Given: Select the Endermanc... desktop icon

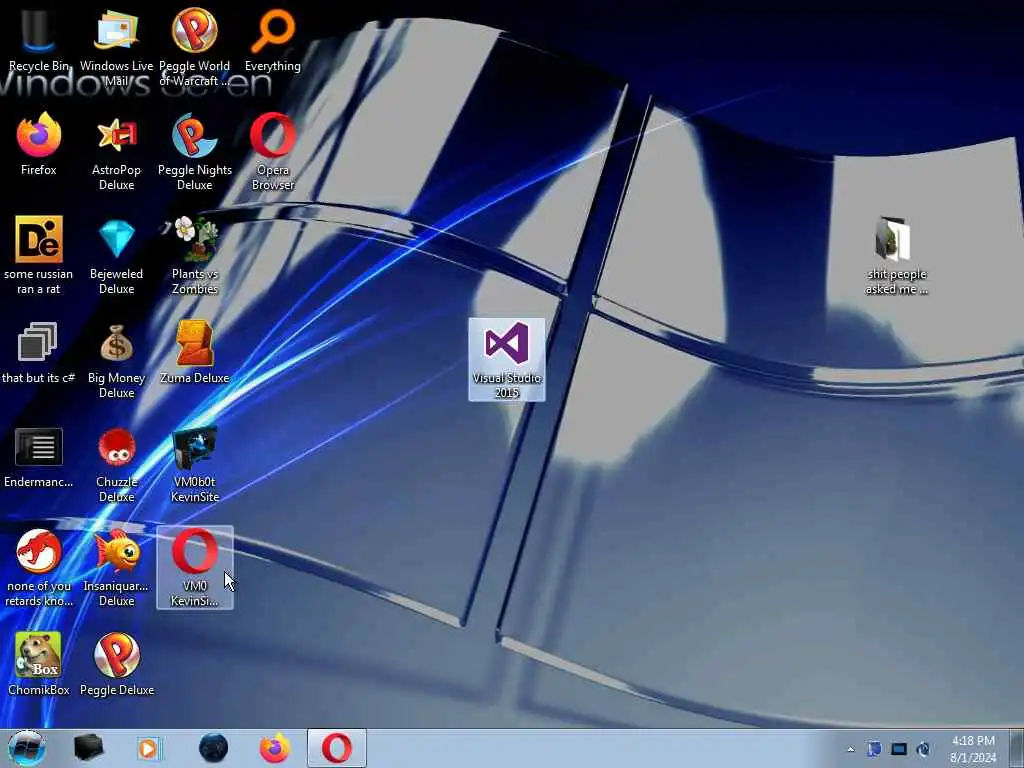Looking at the screenshot, I should pyautogui.click(x=39, y=457).
